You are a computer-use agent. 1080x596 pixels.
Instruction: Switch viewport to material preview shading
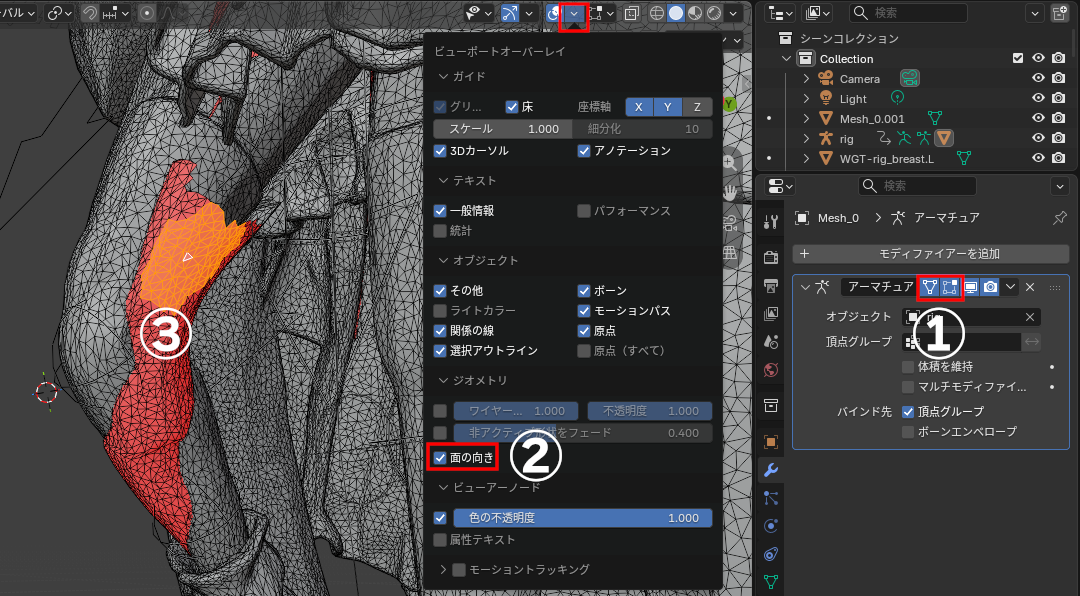[695, 13]
